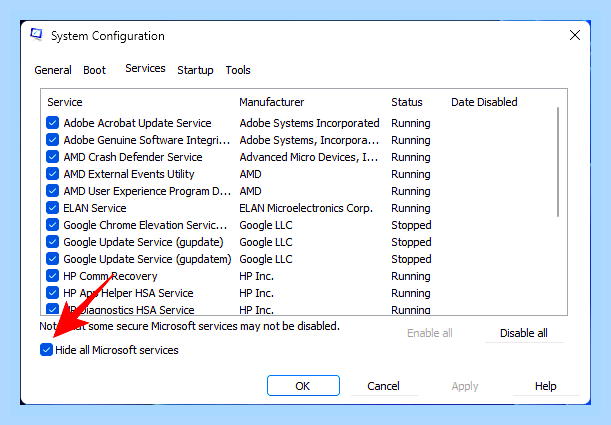This screenshot has width=611, height=425.
Task: Click the Cancel button
Action: point(383,386)
